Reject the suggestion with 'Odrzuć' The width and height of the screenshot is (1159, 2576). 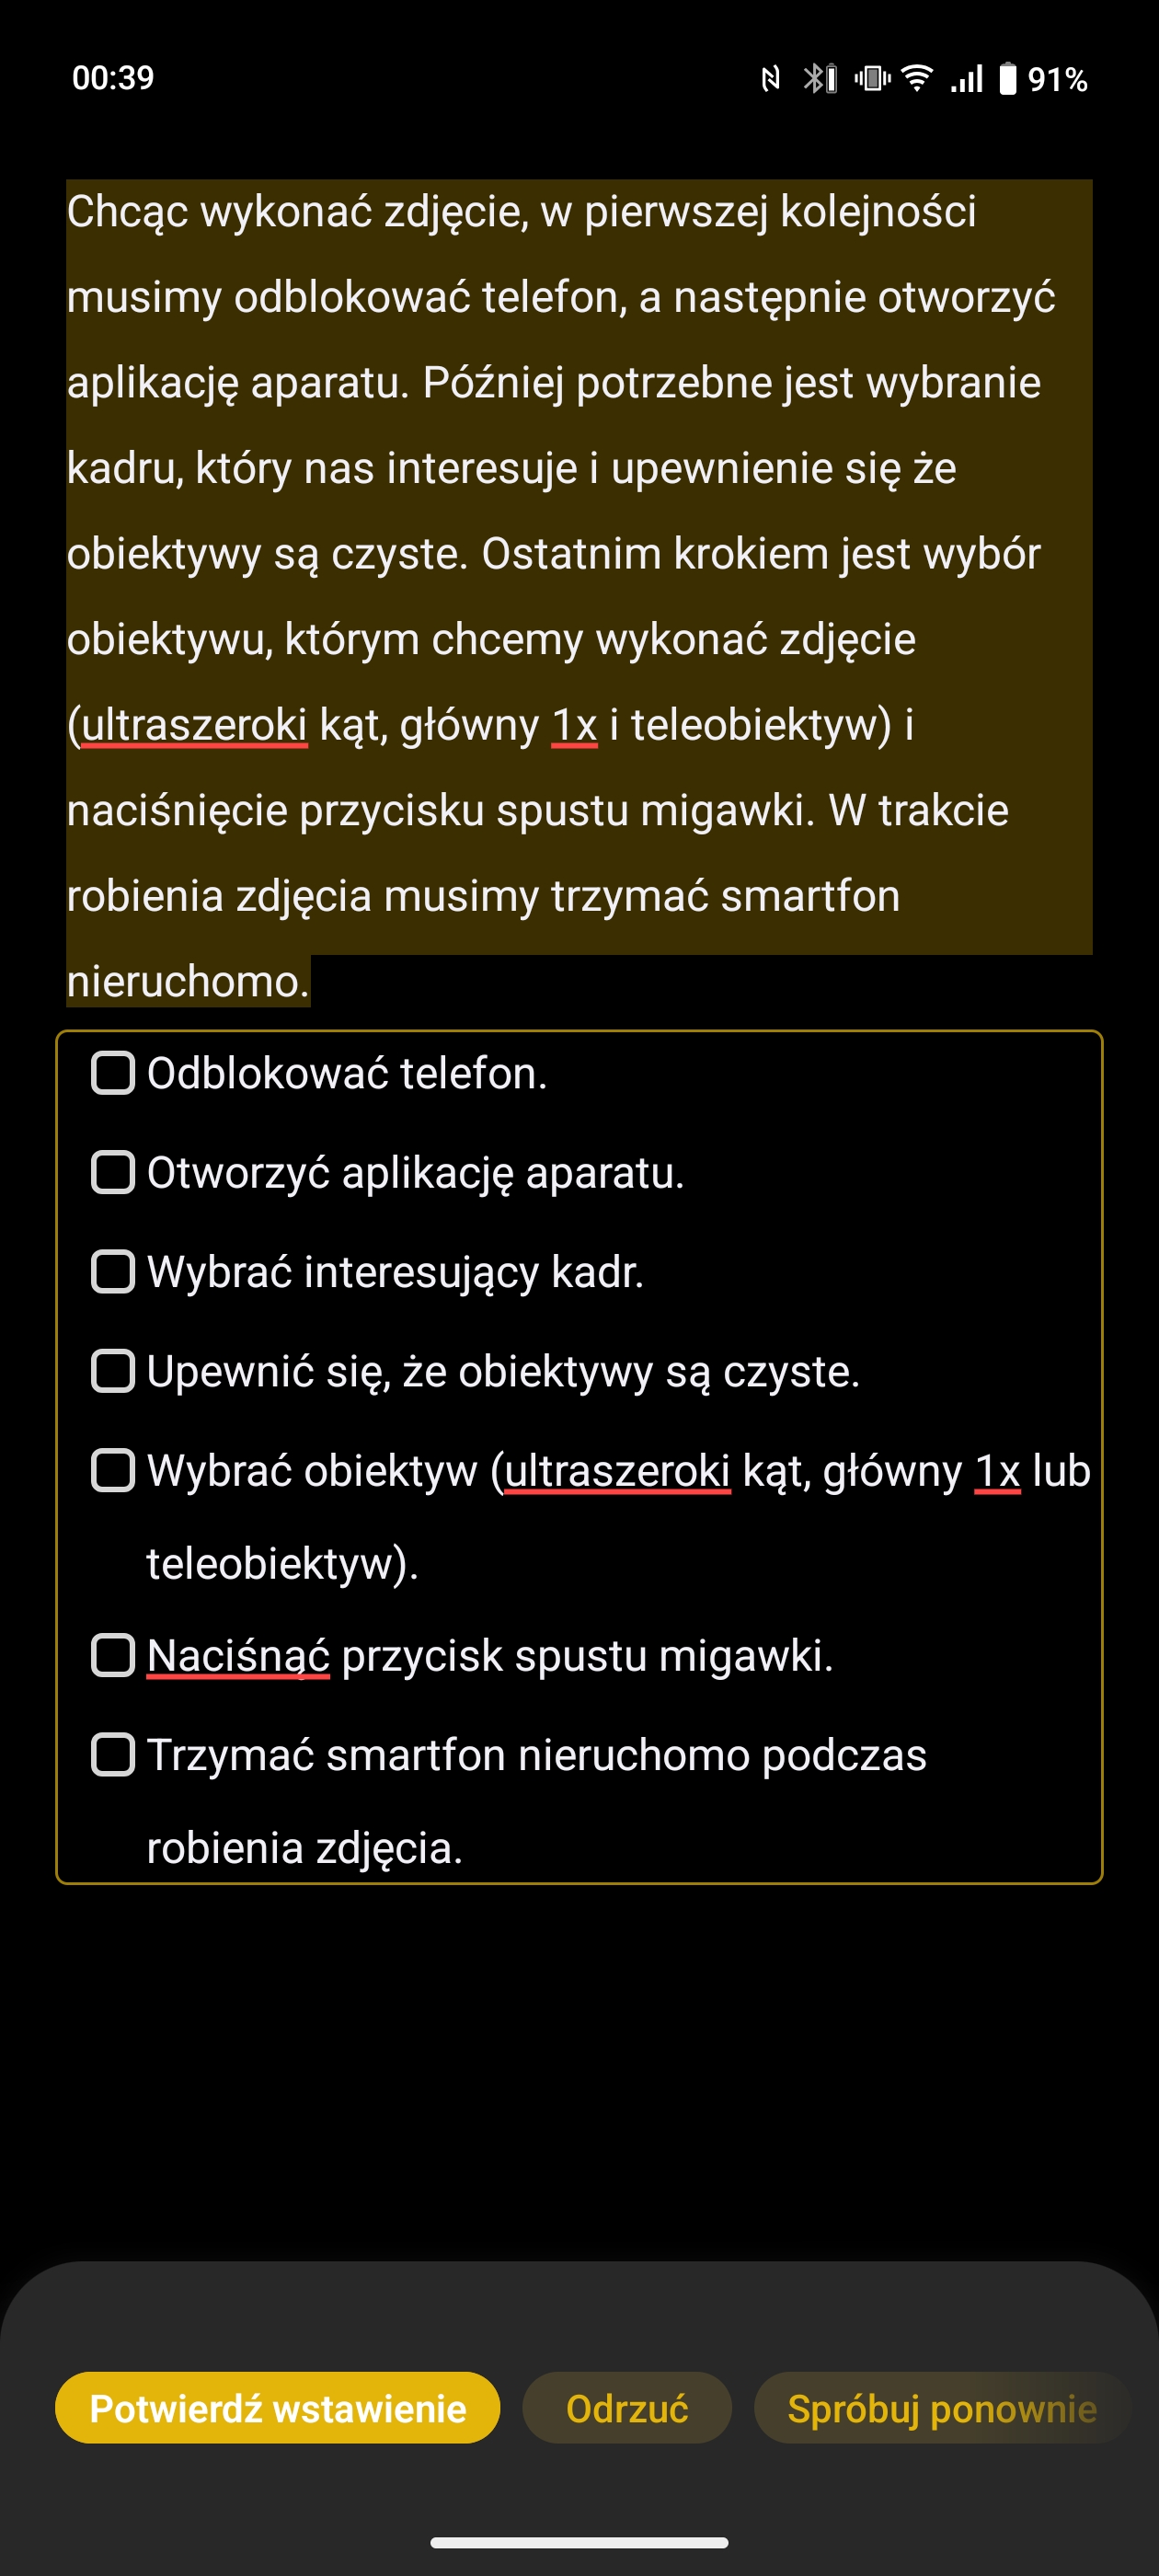(x=627, y=2408)
